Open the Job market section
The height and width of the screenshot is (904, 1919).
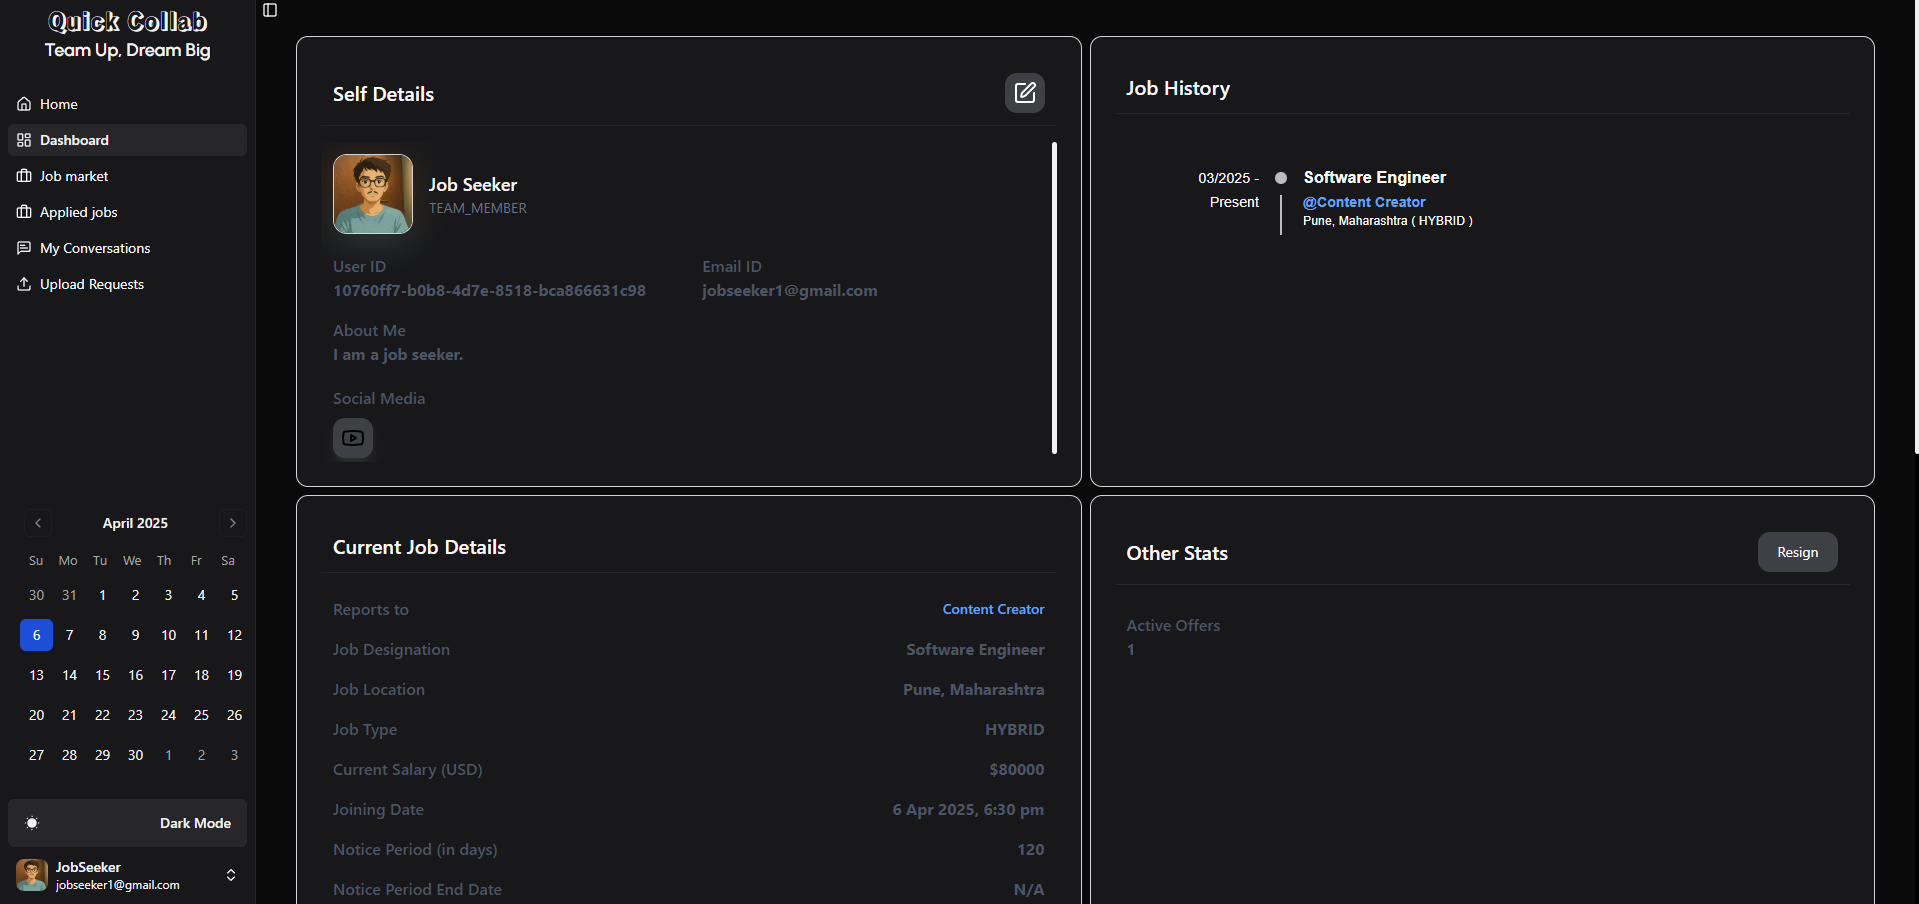[73, 176]
